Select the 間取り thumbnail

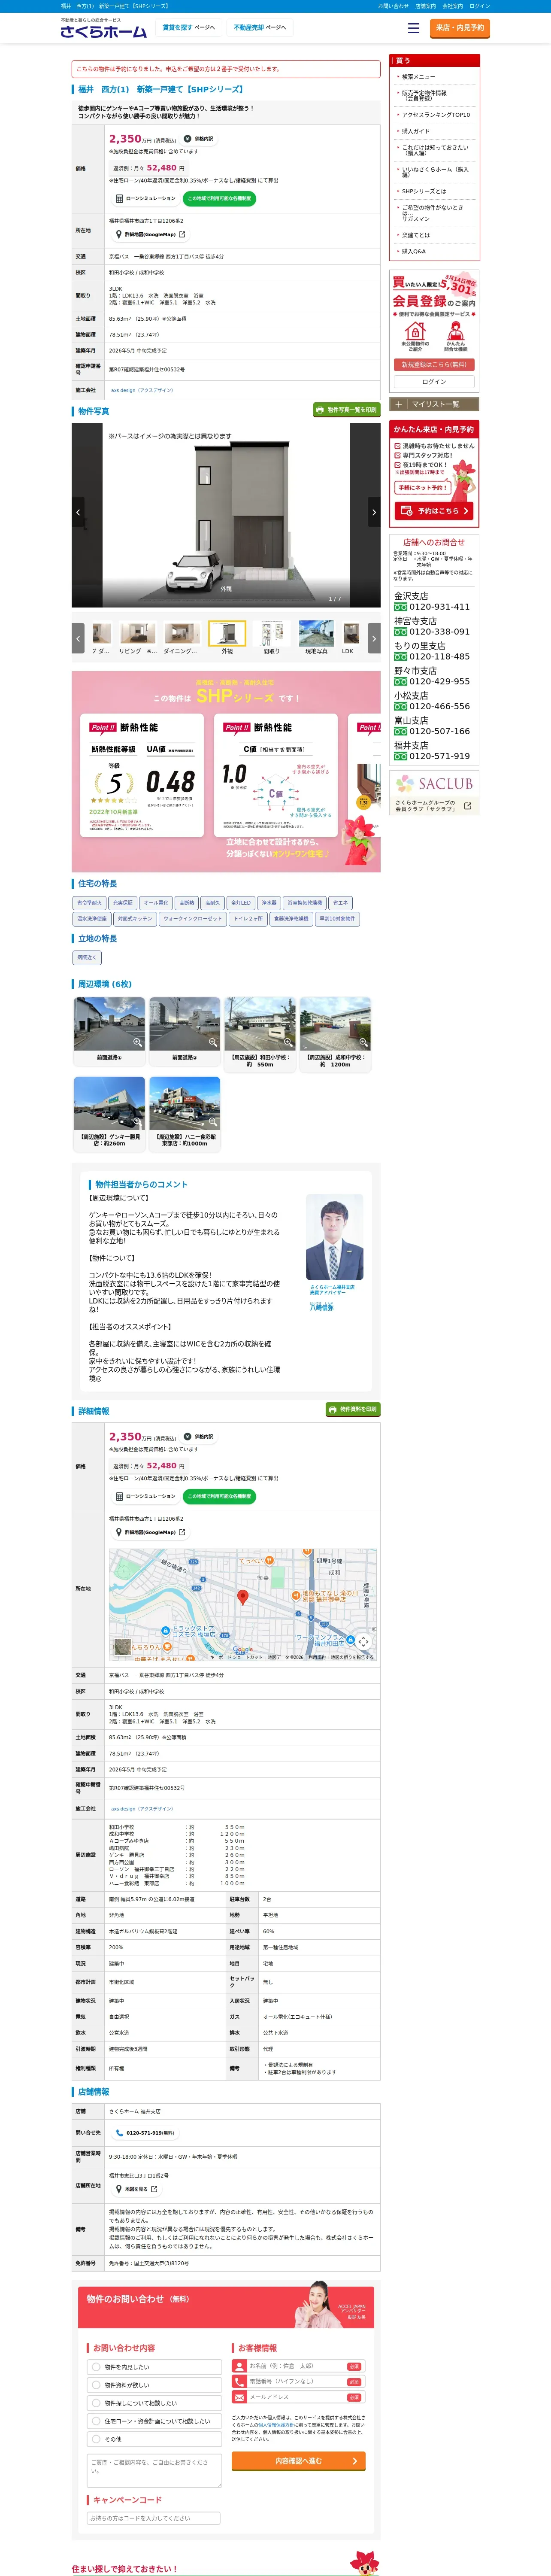coord(271,637)
